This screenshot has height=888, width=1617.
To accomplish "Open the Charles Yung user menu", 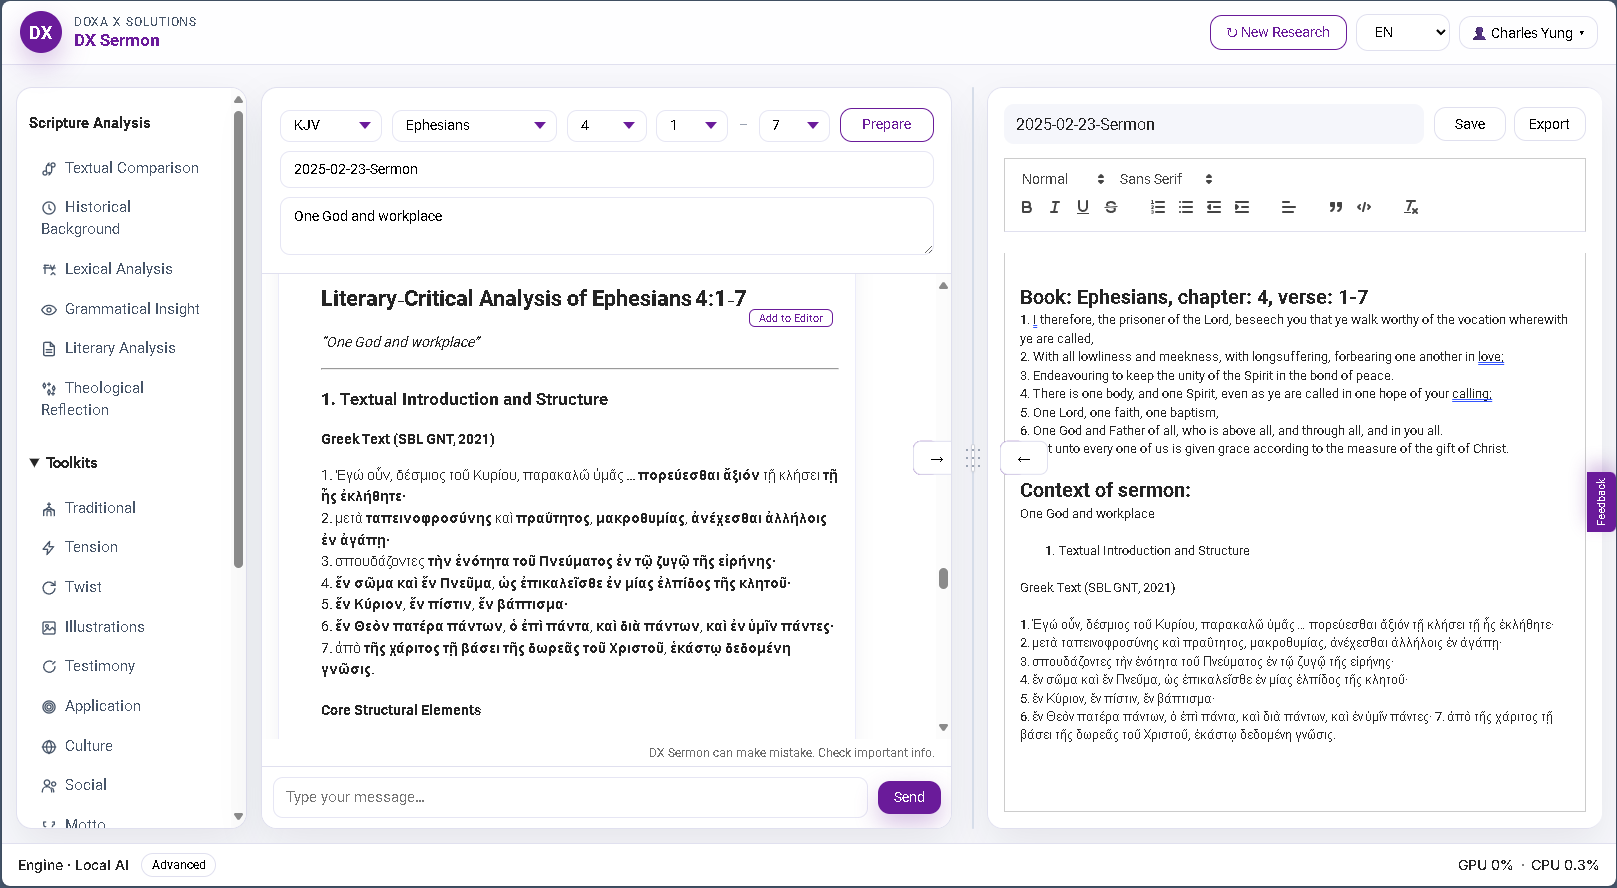I will pyautogui.click(x=1528, y=32).
